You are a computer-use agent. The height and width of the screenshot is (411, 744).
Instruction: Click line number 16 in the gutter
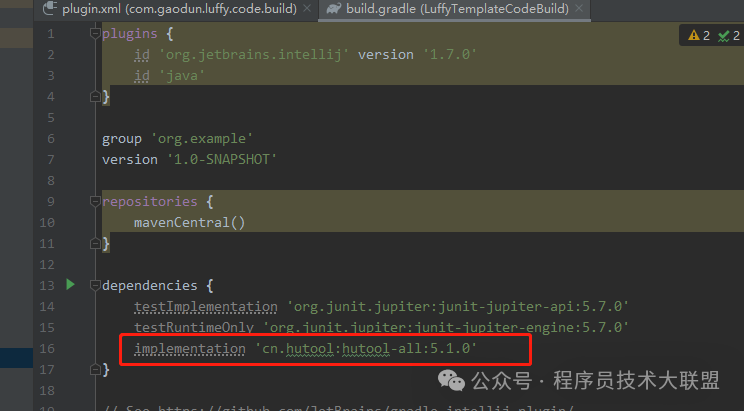[46, 348]
